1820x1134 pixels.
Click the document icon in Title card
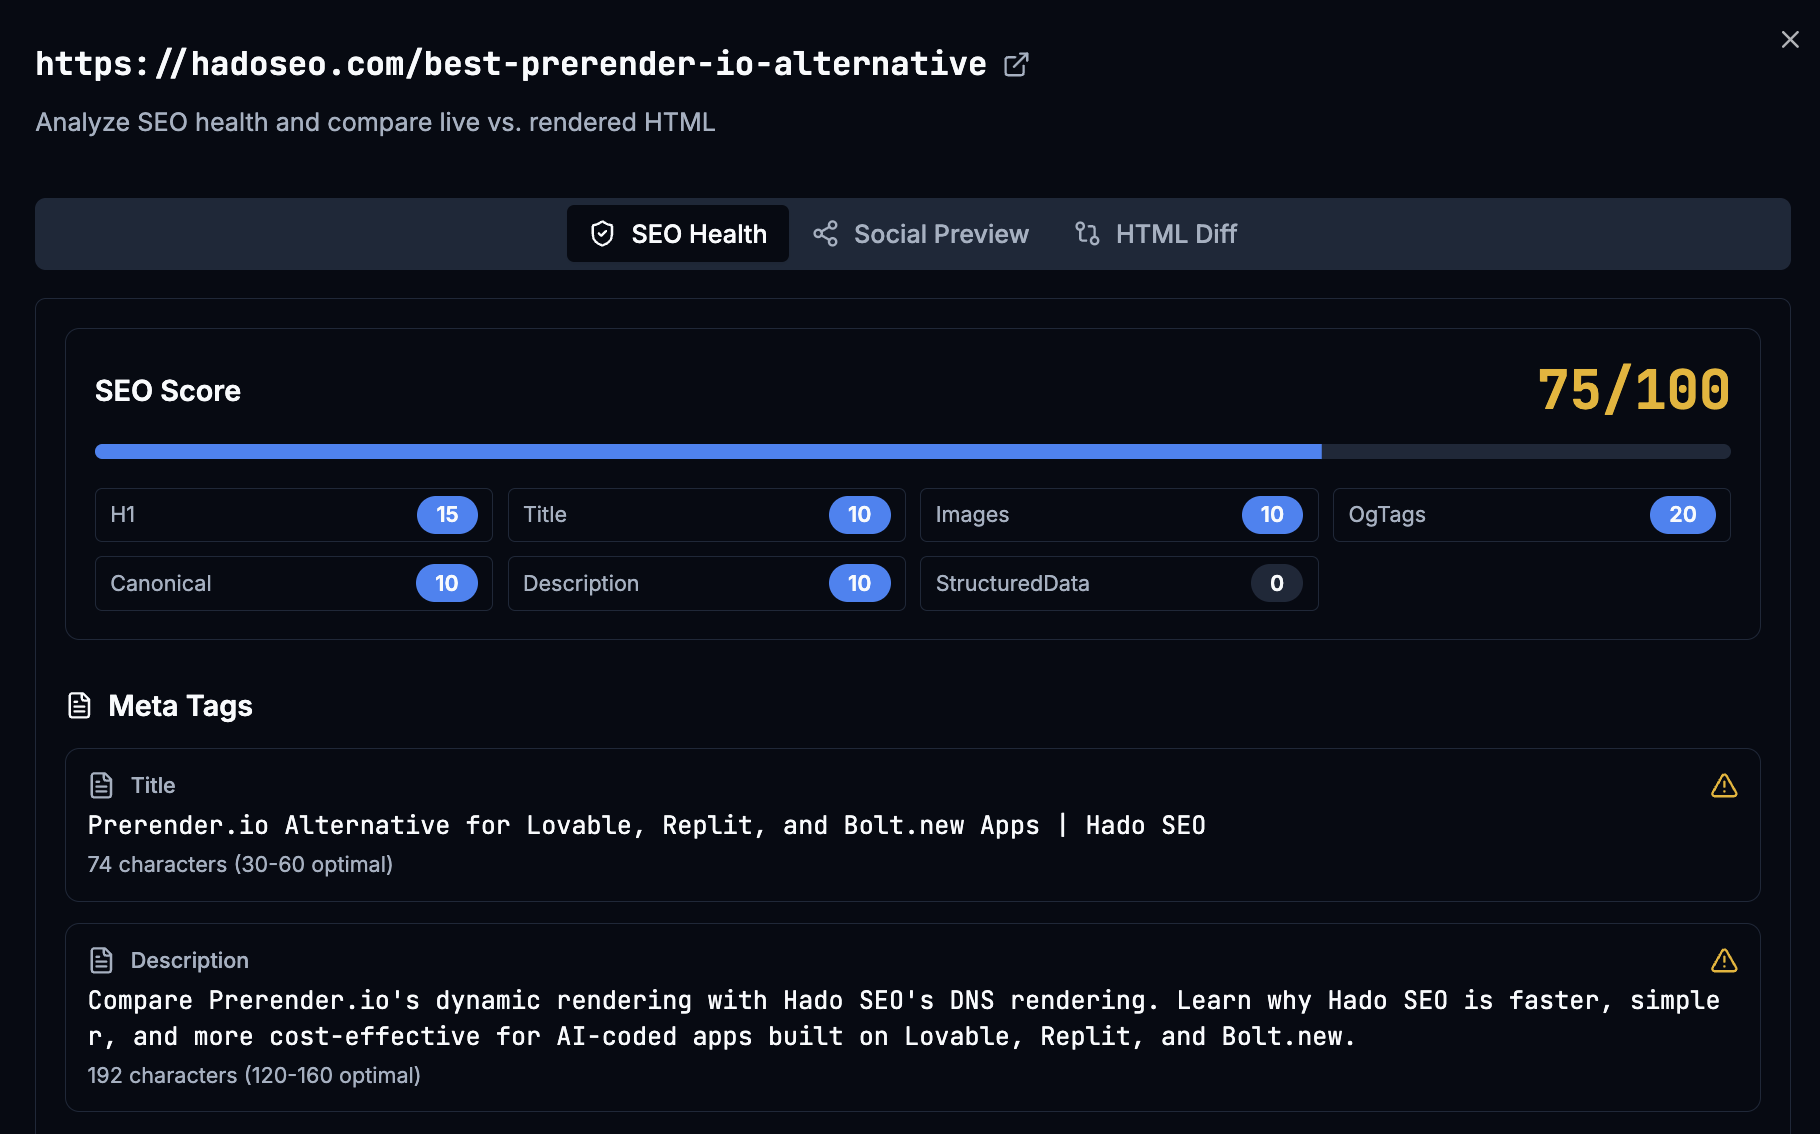tap(101, 786)
